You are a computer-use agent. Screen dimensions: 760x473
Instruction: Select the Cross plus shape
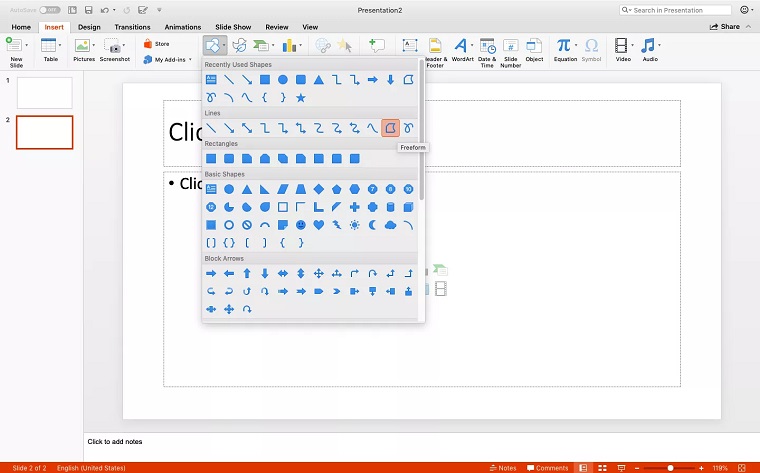coord(354,207)
